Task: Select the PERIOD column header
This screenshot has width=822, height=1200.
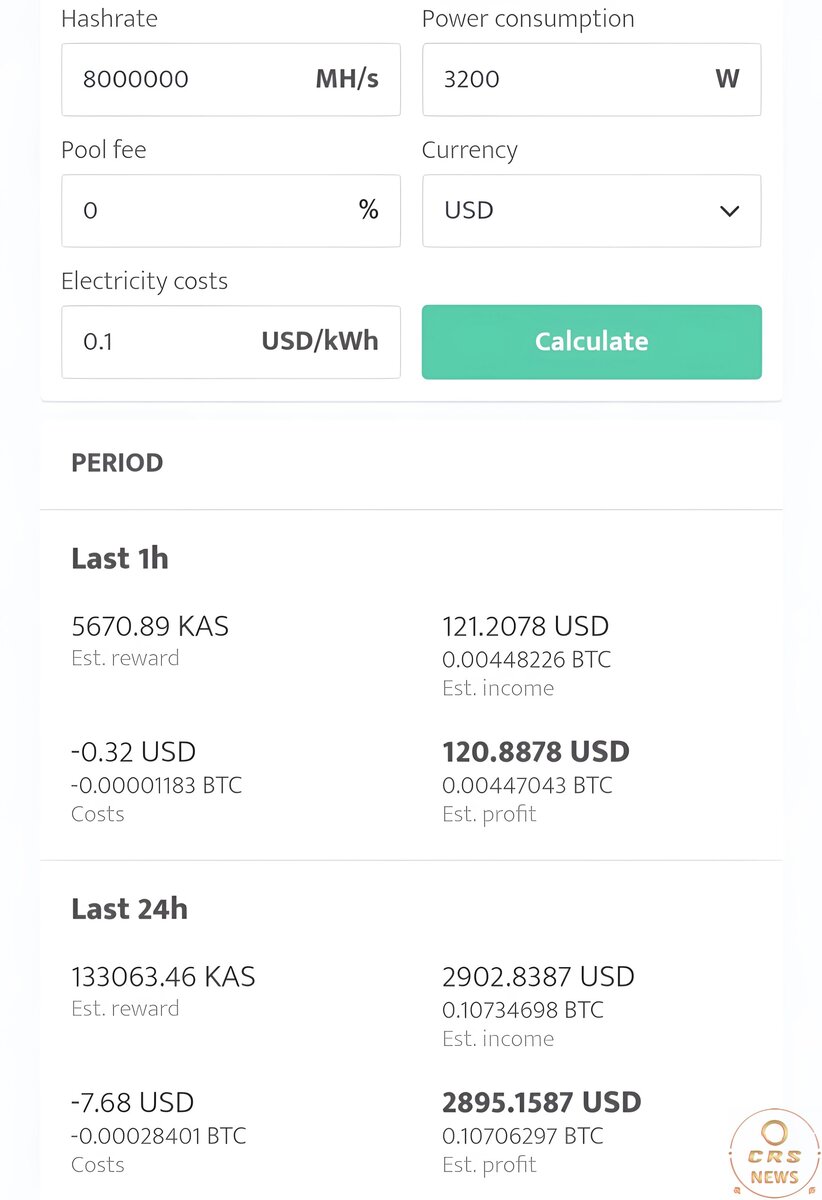Action: coord(117,463)
